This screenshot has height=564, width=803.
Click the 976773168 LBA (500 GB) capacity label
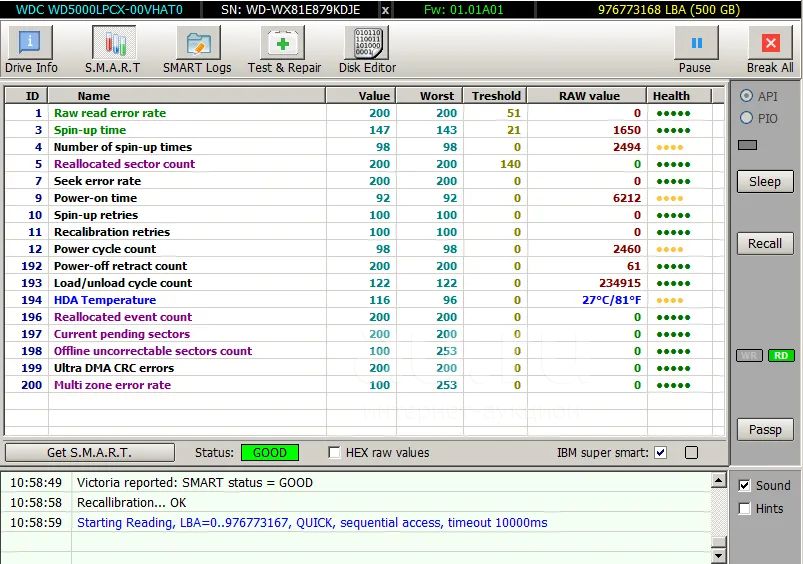669,10
